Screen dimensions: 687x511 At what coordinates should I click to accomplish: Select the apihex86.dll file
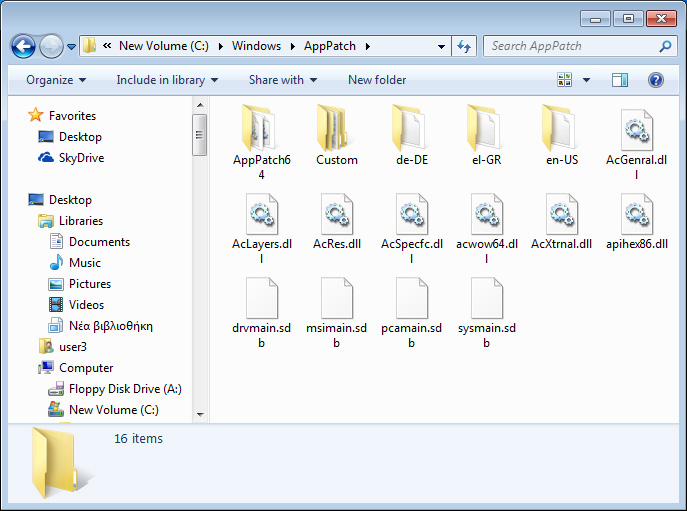point(637,221)
